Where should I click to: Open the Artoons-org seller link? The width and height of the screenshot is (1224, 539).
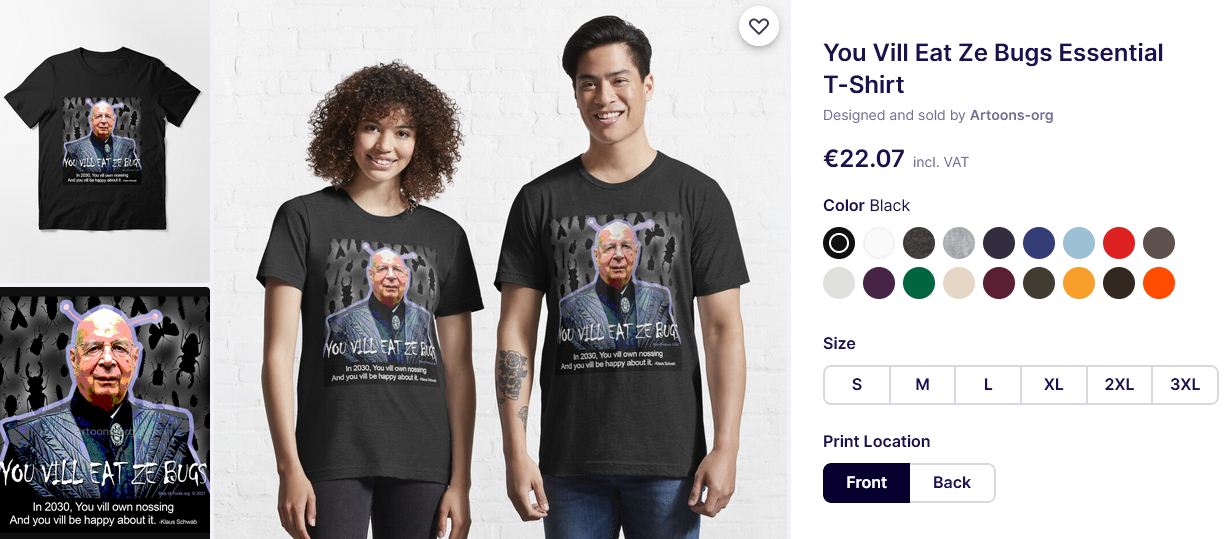tap(1011, 115)
